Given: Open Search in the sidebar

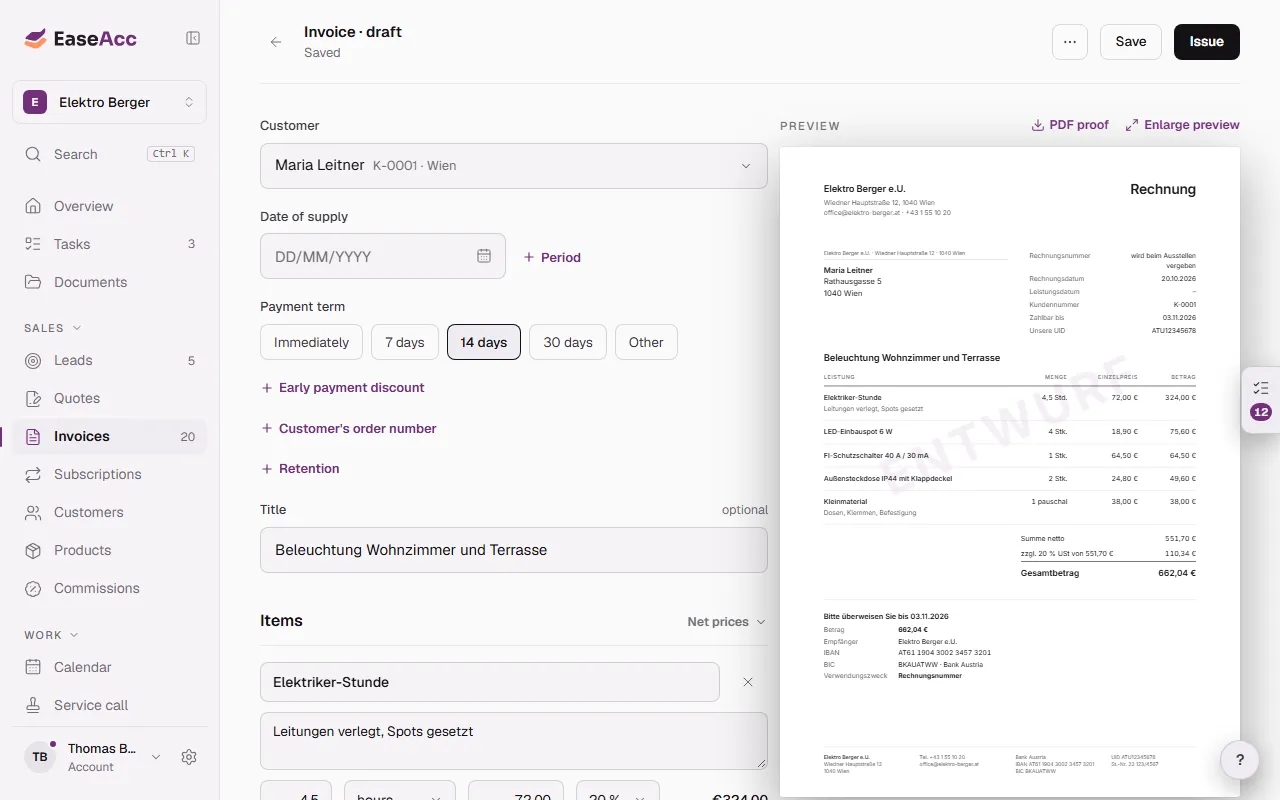Looking at the screenshot, I should pyautogui.click(x=110, y=154).
